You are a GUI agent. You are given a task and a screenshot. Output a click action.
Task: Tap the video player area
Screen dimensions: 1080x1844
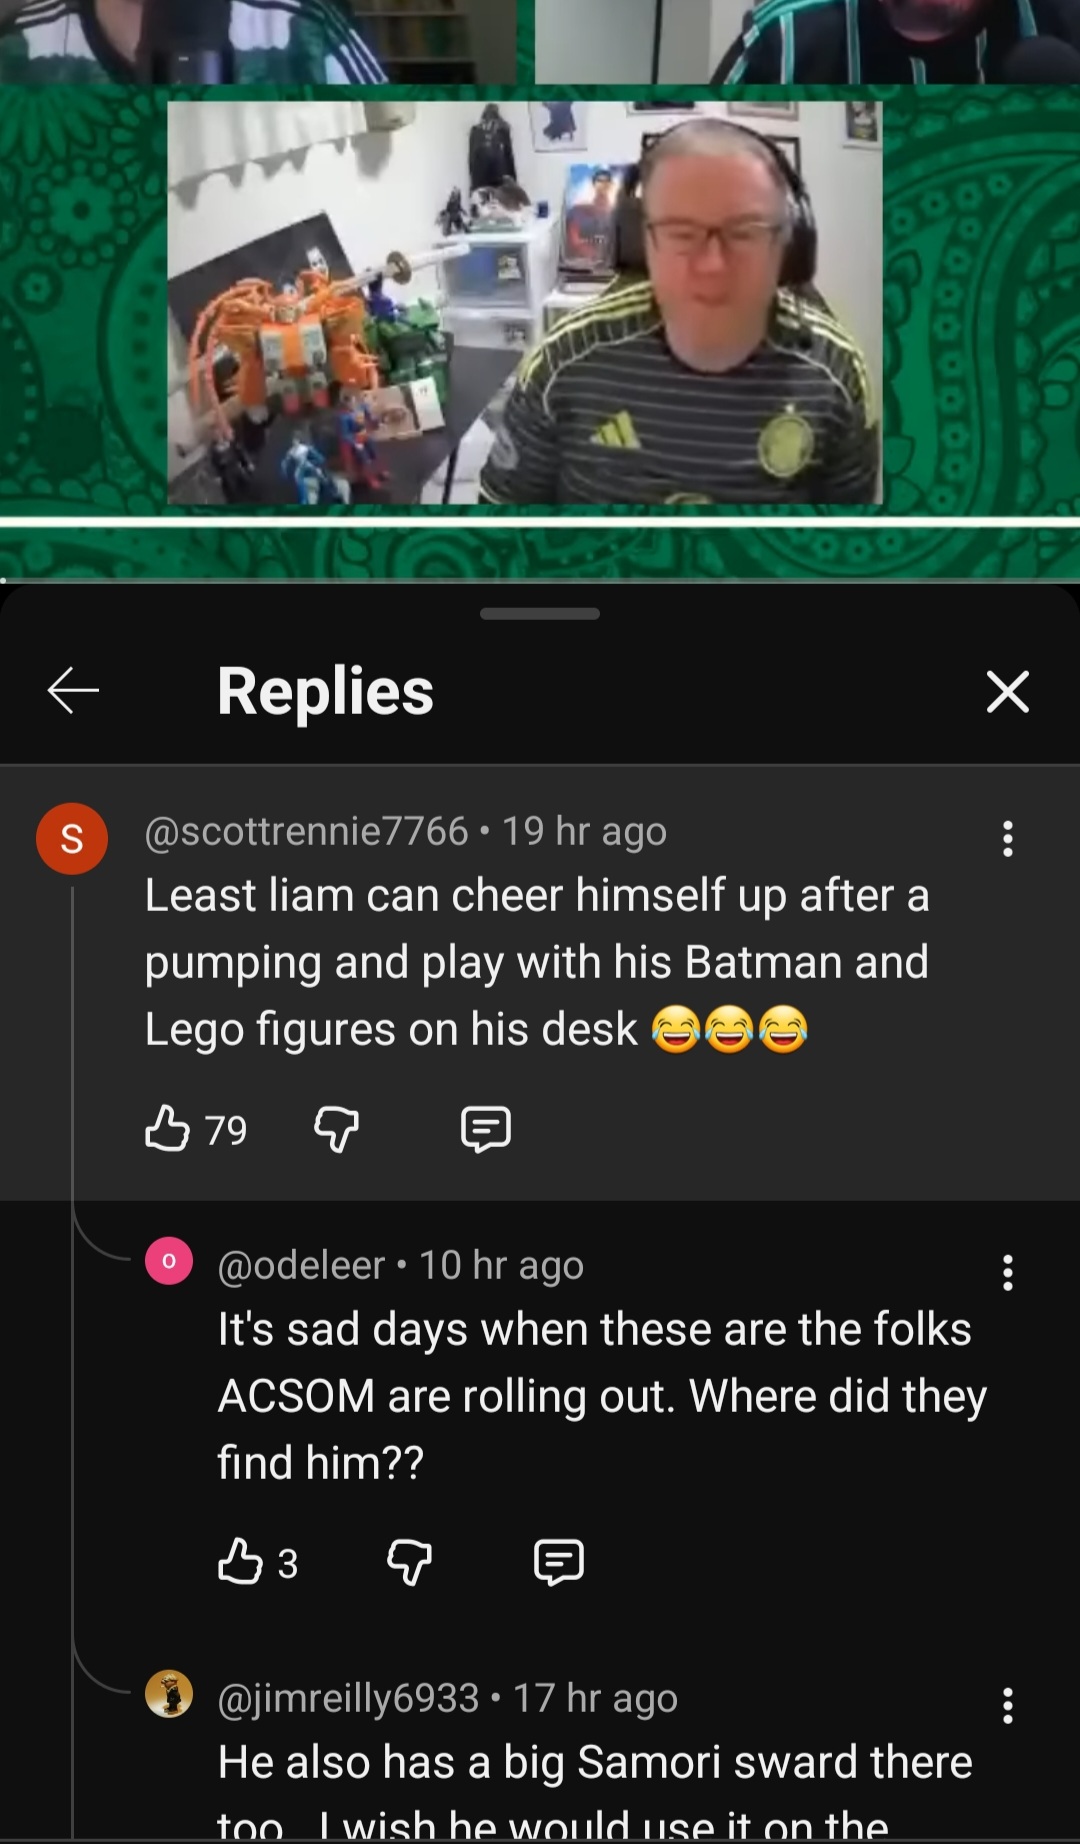click(540, 290)
